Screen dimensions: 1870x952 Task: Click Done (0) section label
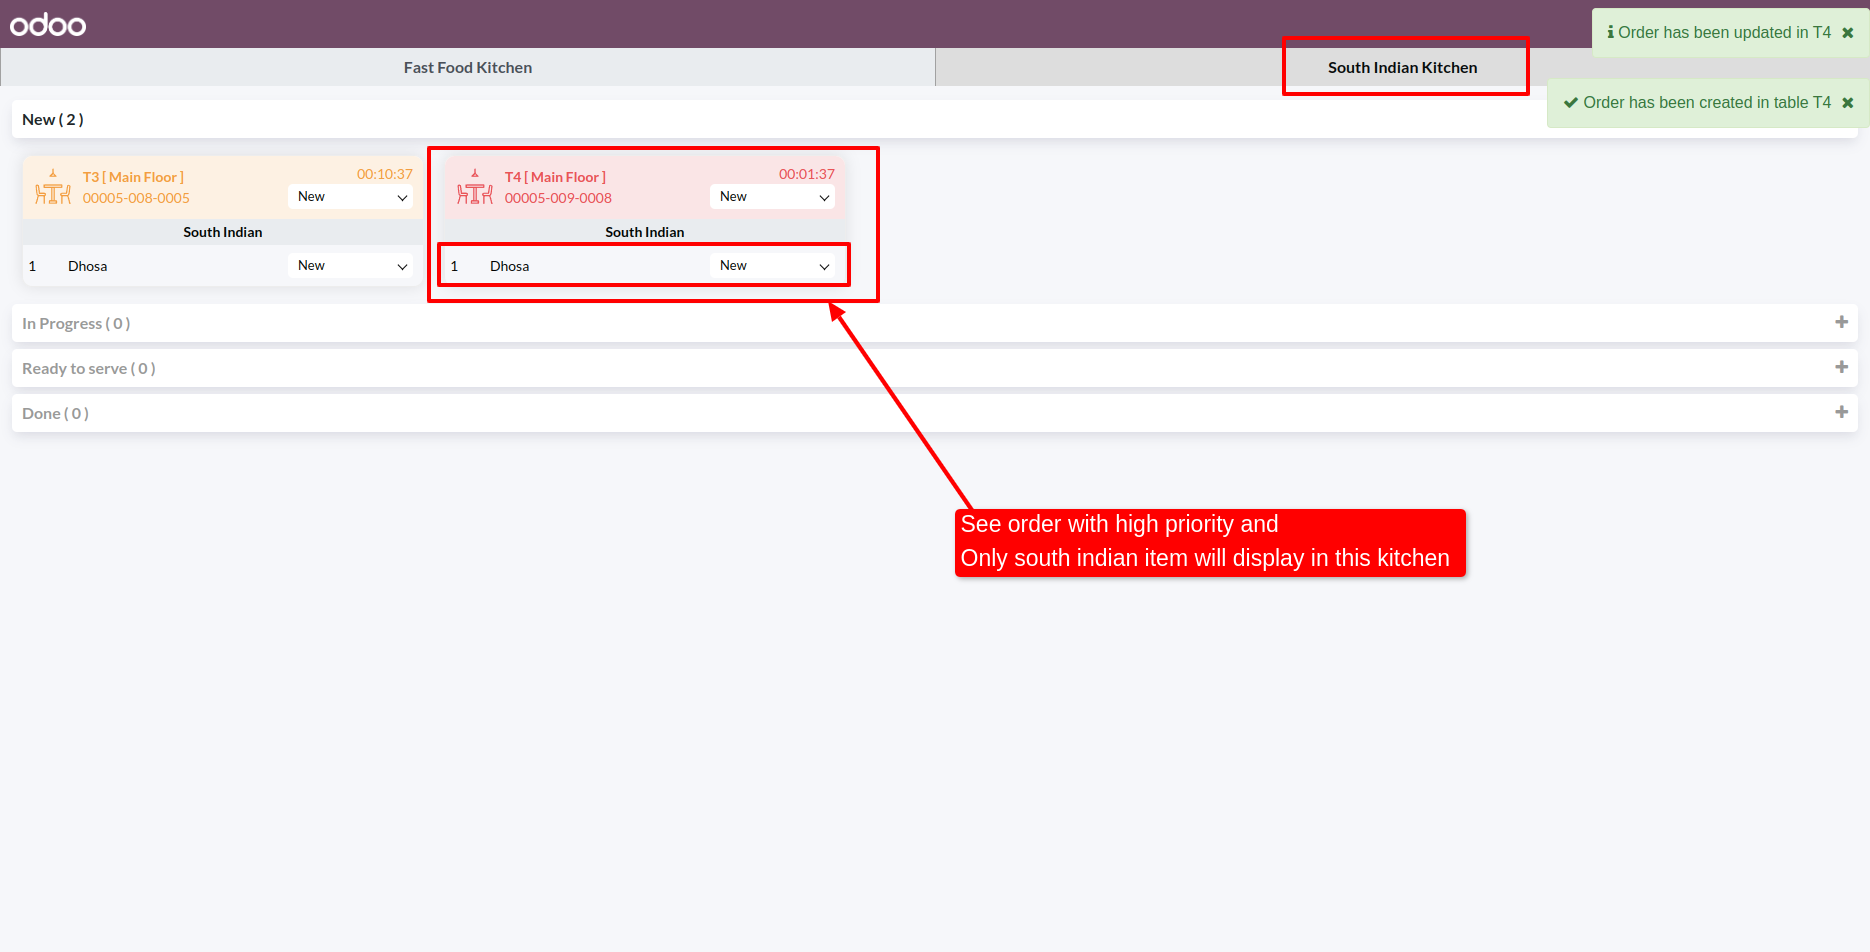click(56, 413)
